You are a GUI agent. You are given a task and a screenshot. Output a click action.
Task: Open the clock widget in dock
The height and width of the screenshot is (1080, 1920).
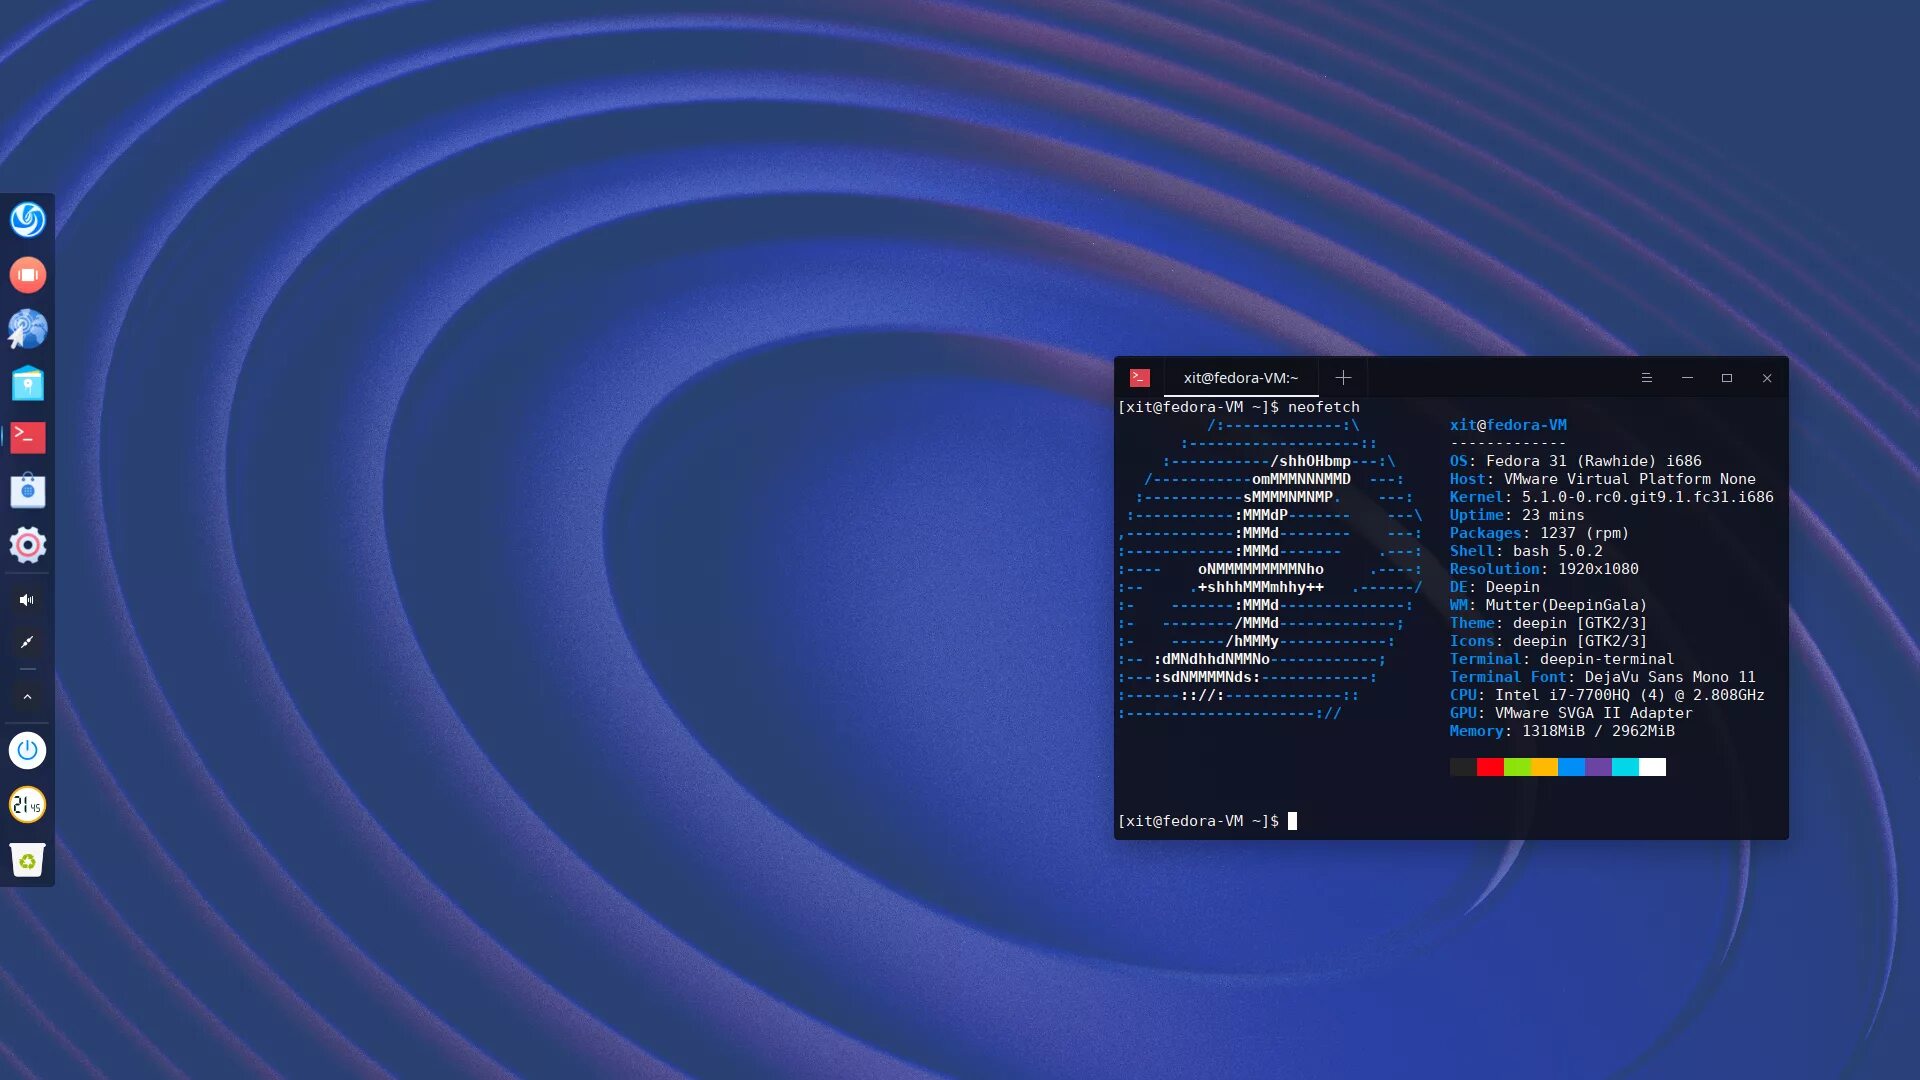(x=27, y=805)
